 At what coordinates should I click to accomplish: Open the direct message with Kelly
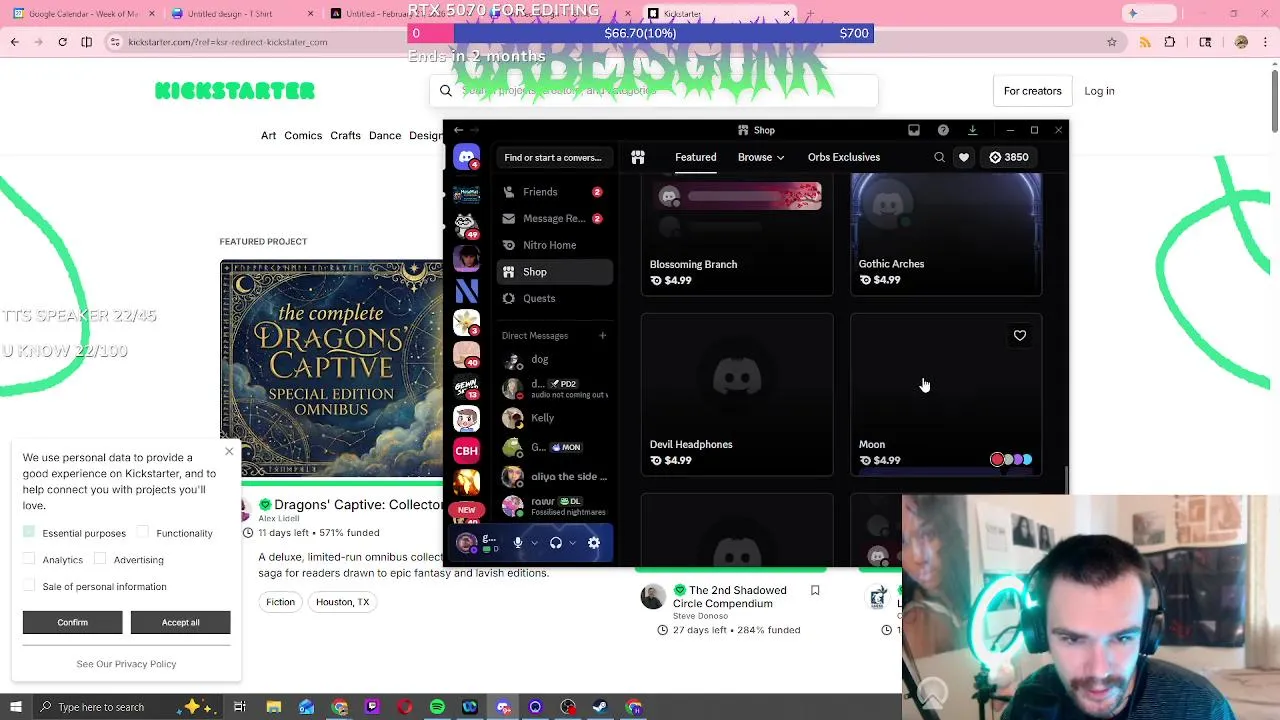click(x=554, y=418)
